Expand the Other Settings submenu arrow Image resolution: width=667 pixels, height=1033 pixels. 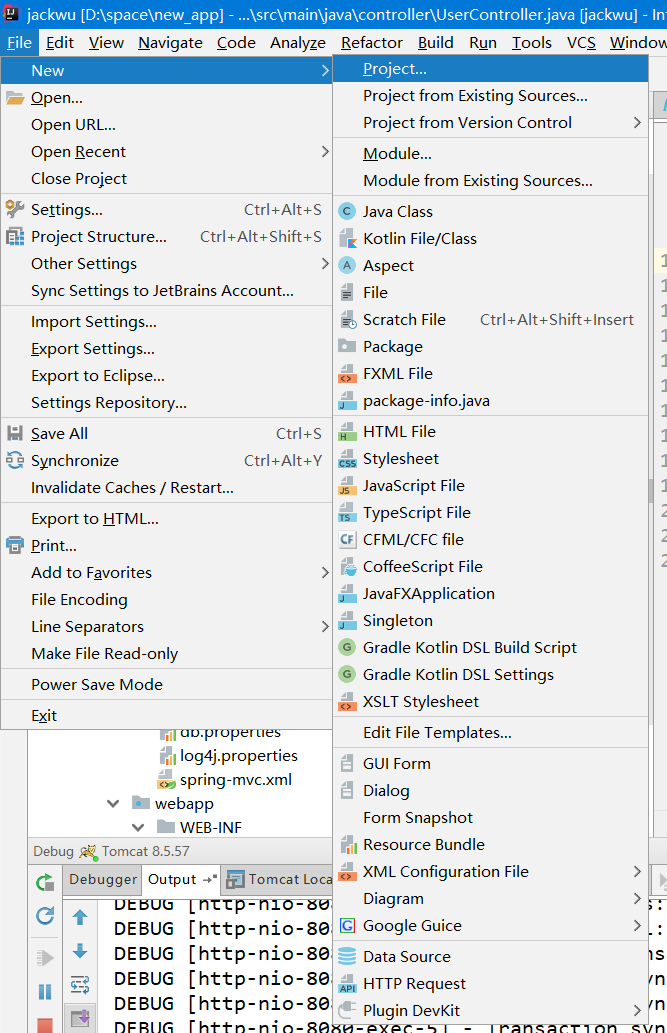pos(325,264)
